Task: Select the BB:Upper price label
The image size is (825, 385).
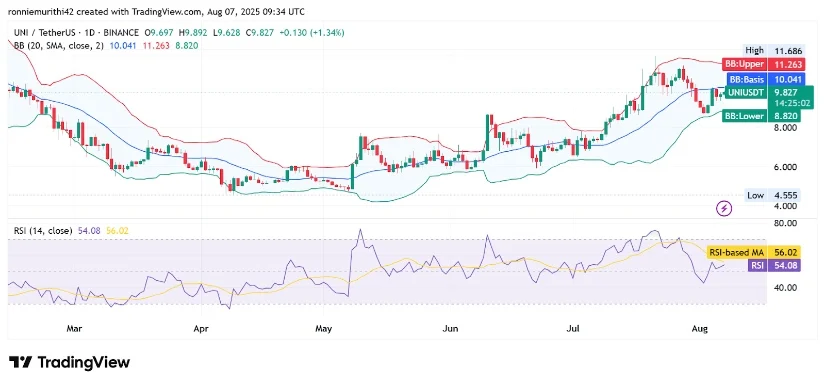Action: [761, 65]
